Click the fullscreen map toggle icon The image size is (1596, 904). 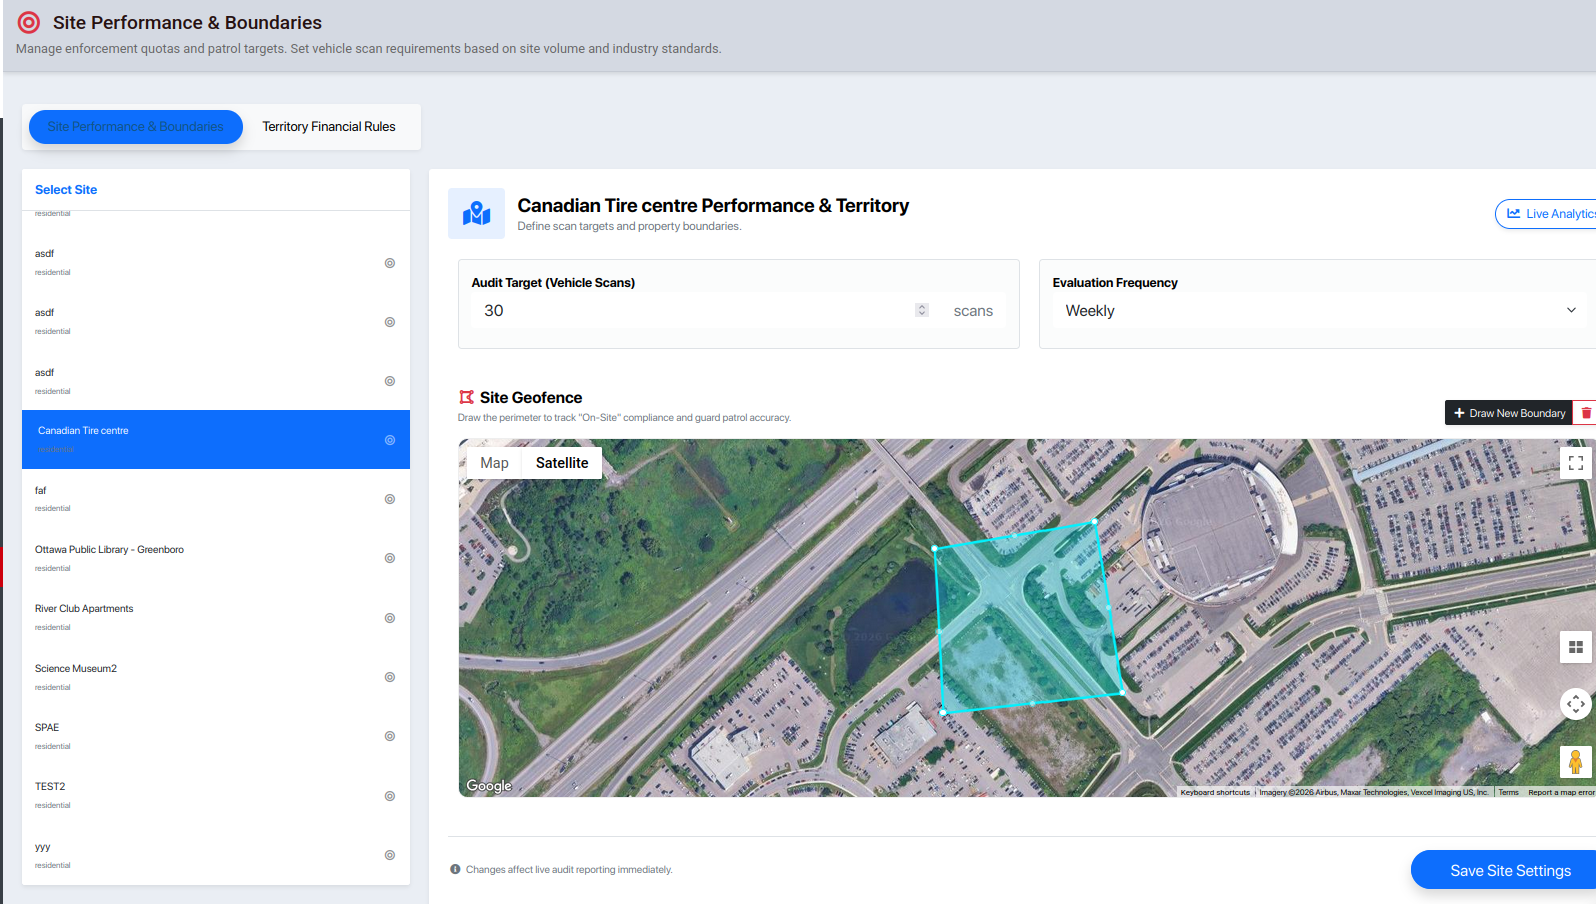[x=1575, y=463]
